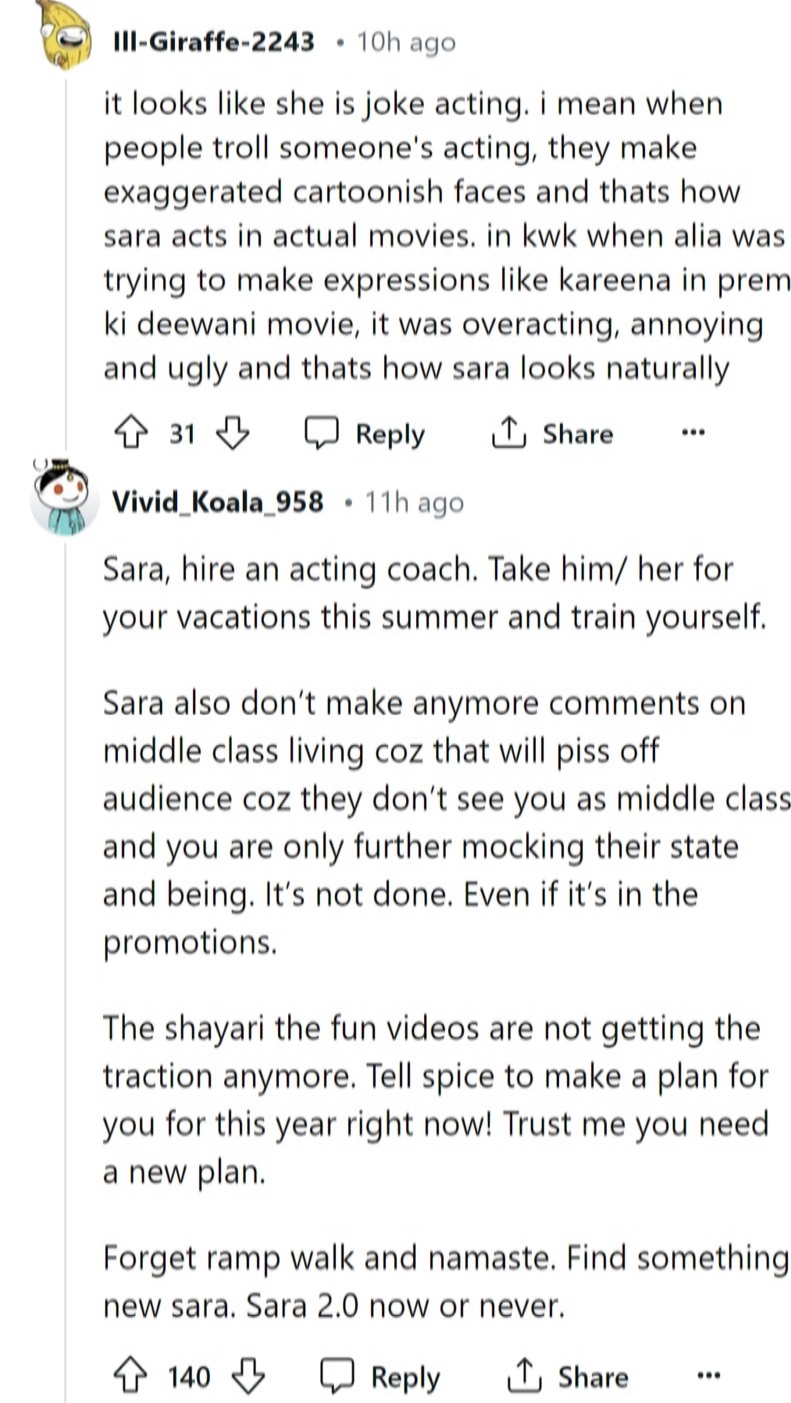Click the upvote arrow on Ill-Giraffe-2243's comment
Image resolution: width=791 pixels, height=1403 pixels.
pyautogui.click(x=129, y=432)
